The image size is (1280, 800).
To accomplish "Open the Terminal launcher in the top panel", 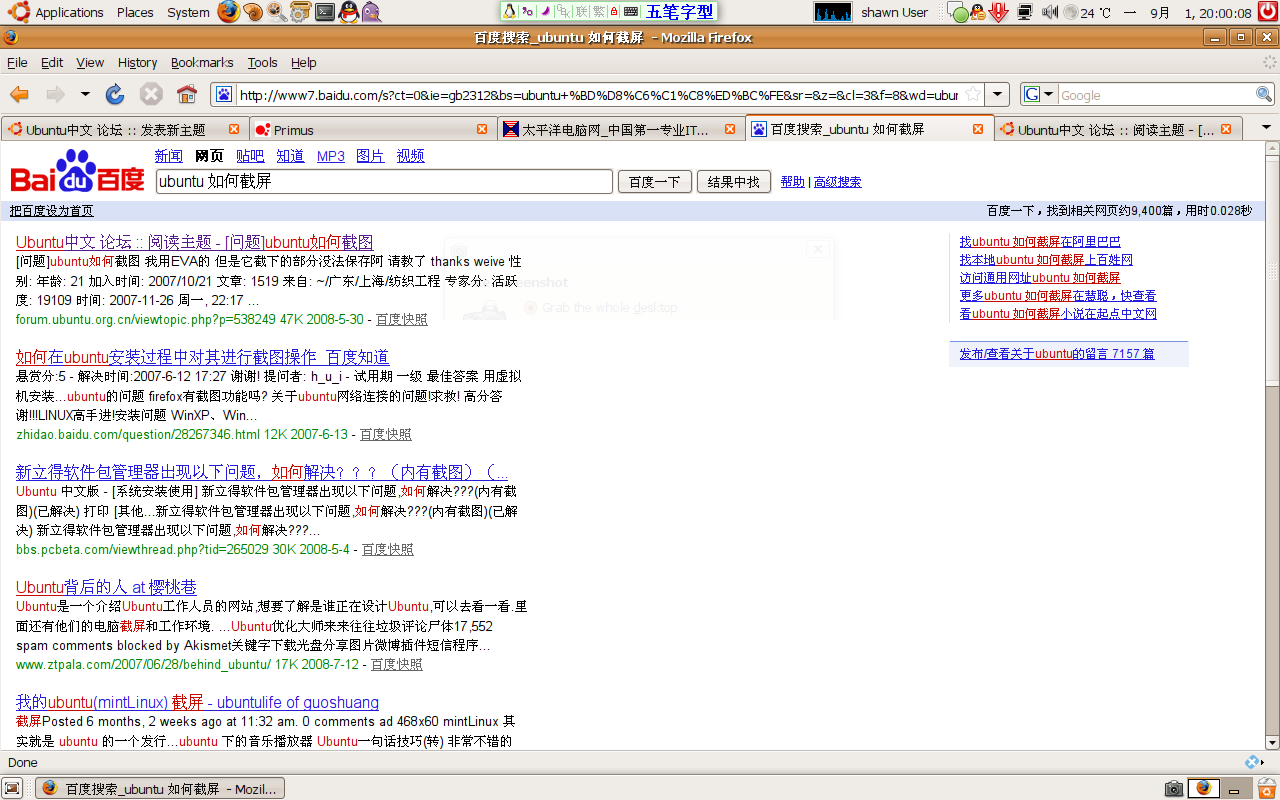I will coord(325,12).
